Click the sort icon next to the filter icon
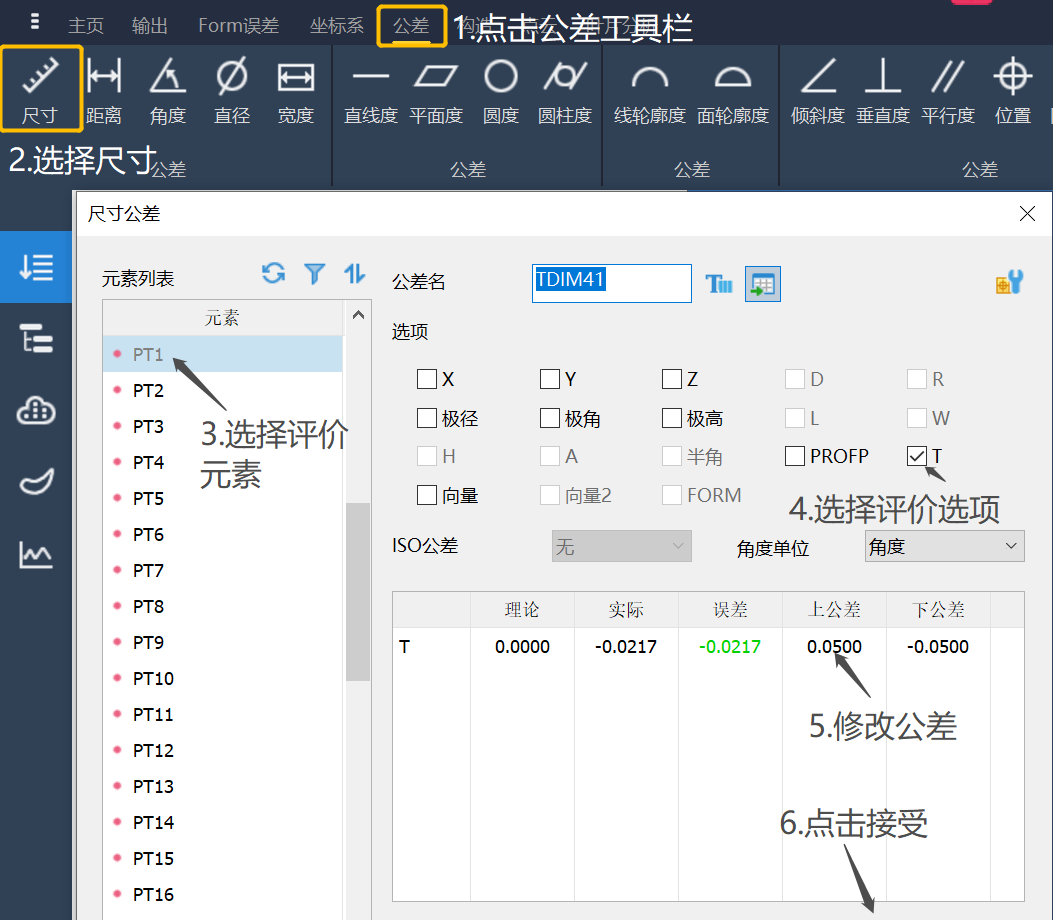 354,273
